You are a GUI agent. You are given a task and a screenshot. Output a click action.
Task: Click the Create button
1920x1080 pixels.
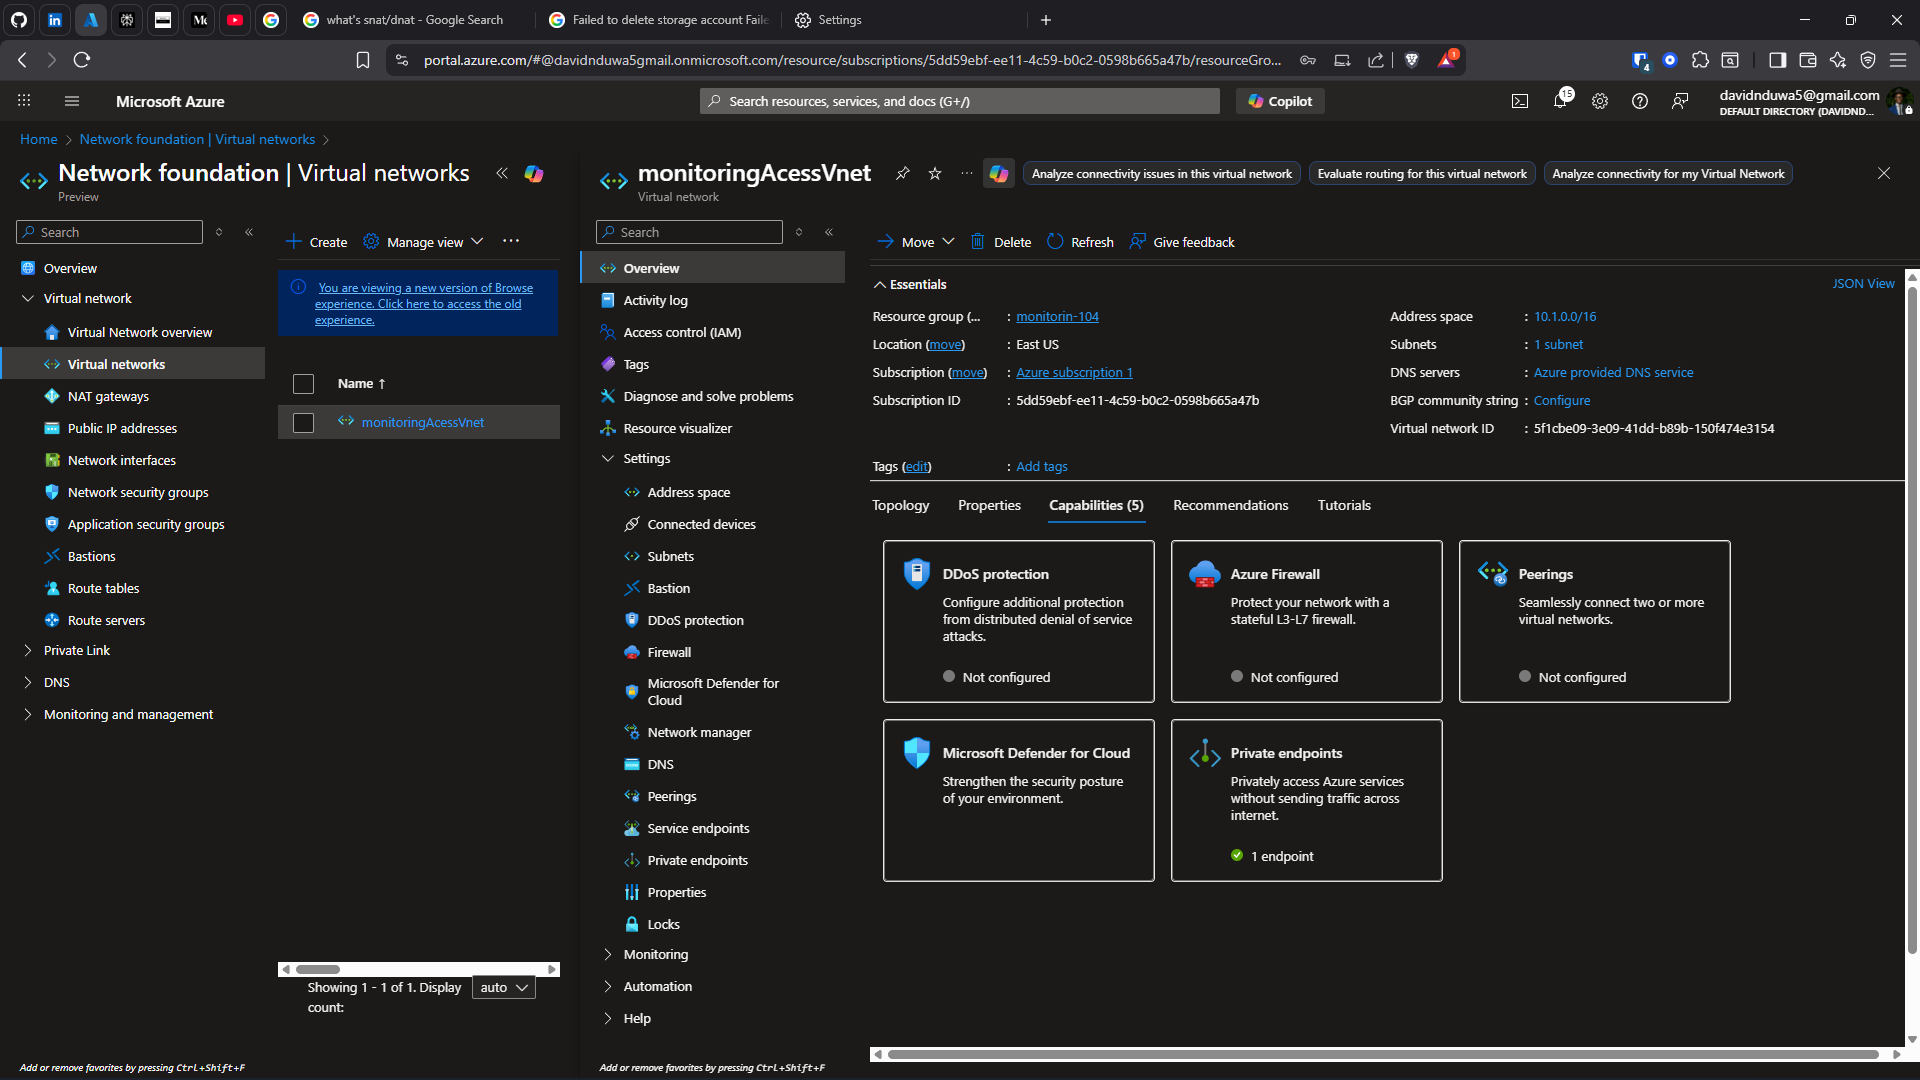pyautogui.click(x=316, y=242)
